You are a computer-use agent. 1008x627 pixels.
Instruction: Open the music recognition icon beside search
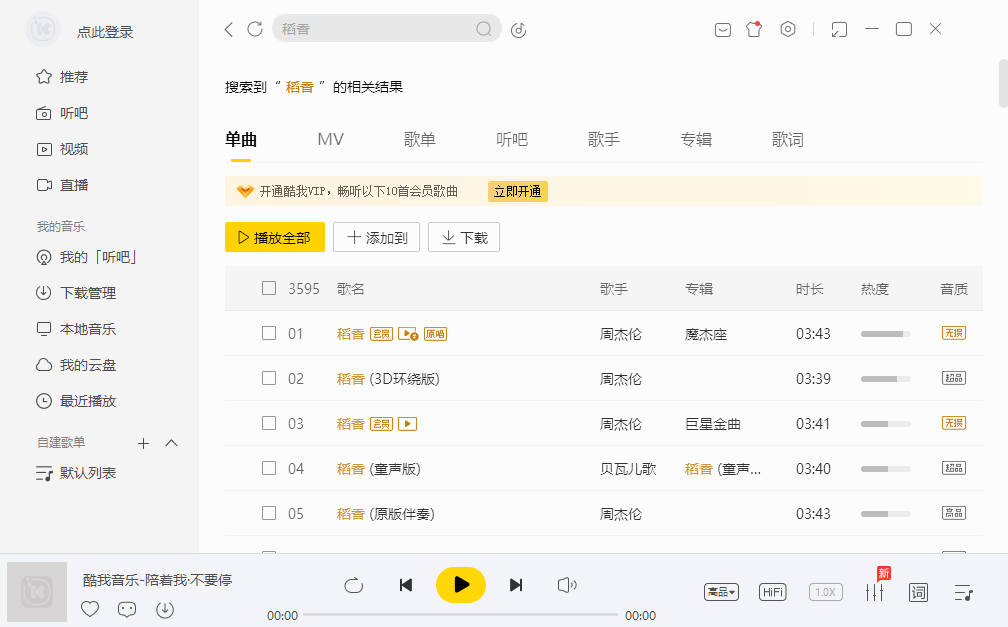coord(518,30)
